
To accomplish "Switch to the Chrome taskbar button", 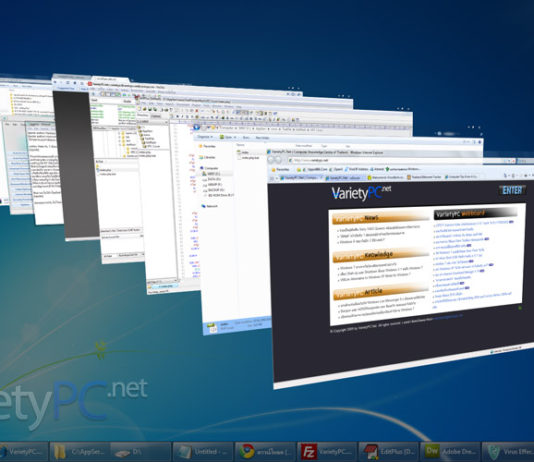I will coord(265,452).
